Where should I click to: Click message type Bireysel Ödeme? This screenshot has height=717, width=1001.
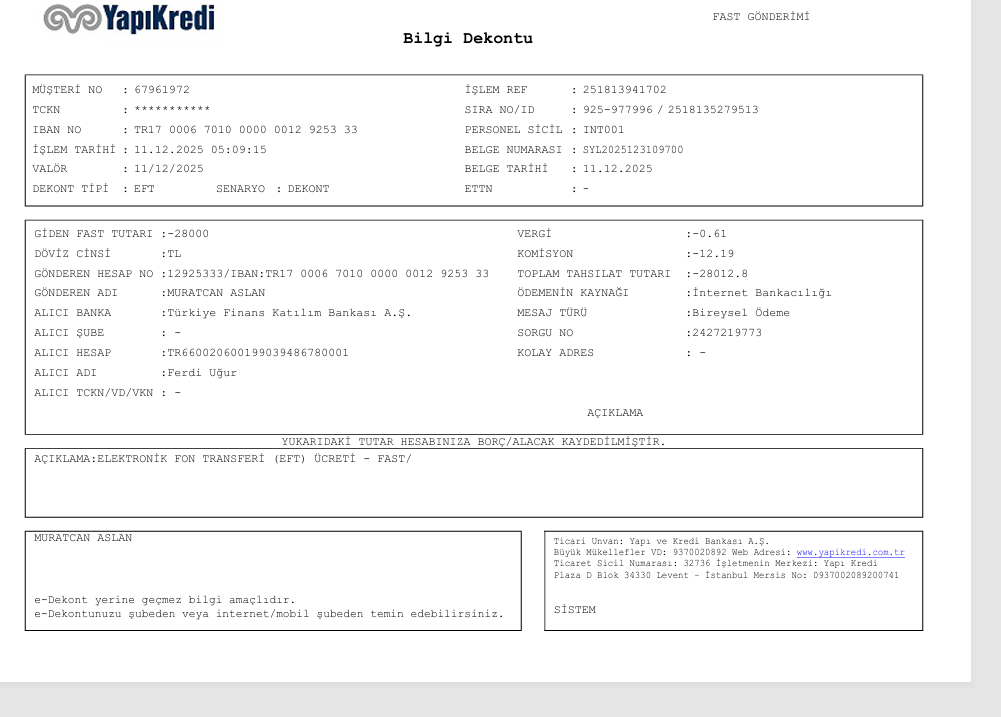pyautogui.click(x=741, y=313)
